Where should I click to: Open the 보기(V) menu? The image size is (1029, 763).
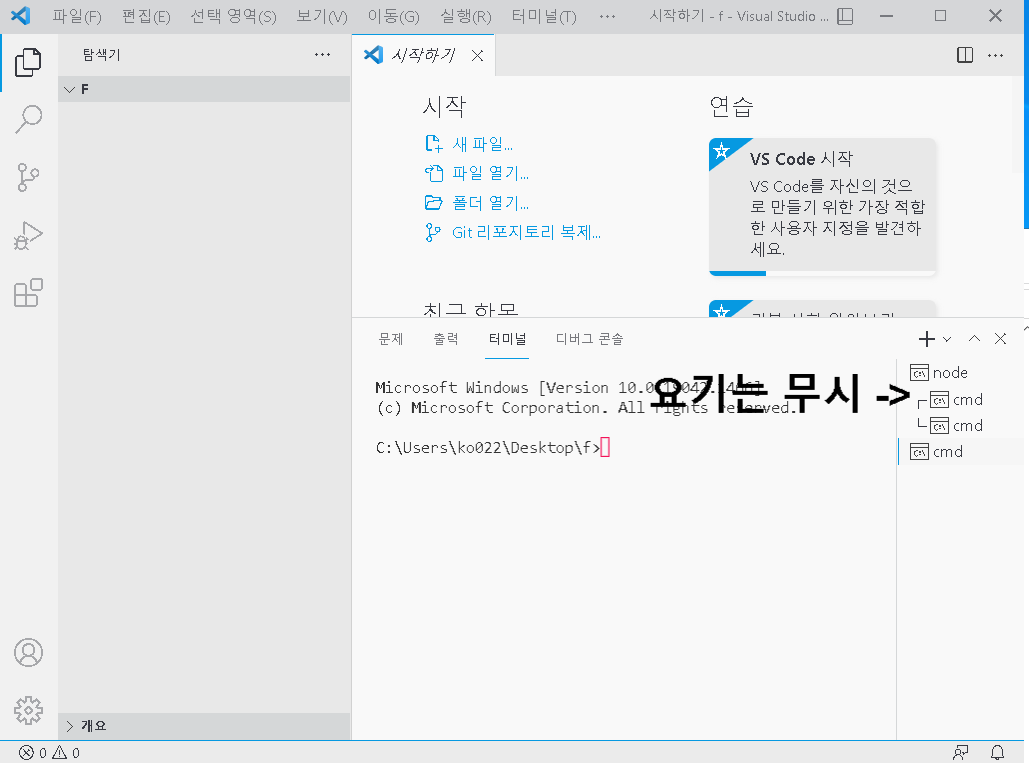coord(322,16)
